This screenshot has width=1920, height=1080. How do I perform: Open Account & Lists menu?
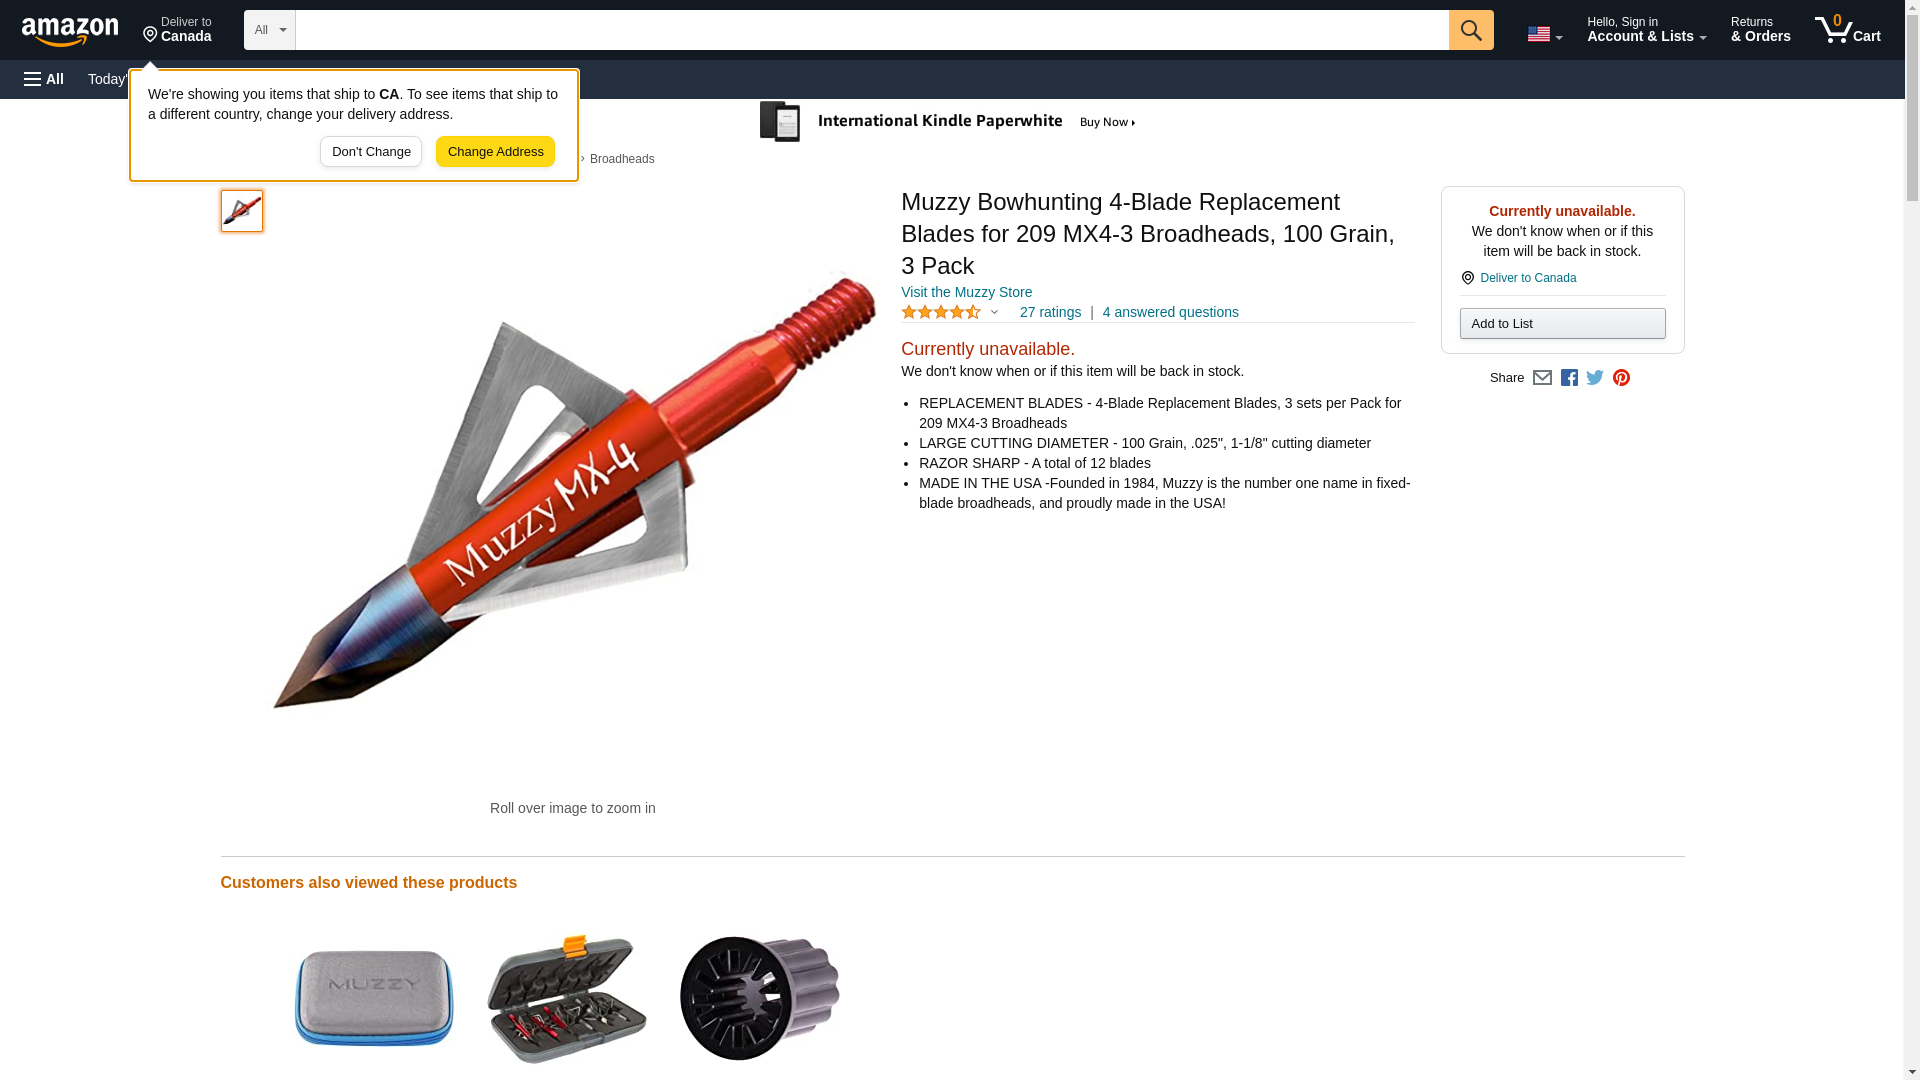(1646, 30)
